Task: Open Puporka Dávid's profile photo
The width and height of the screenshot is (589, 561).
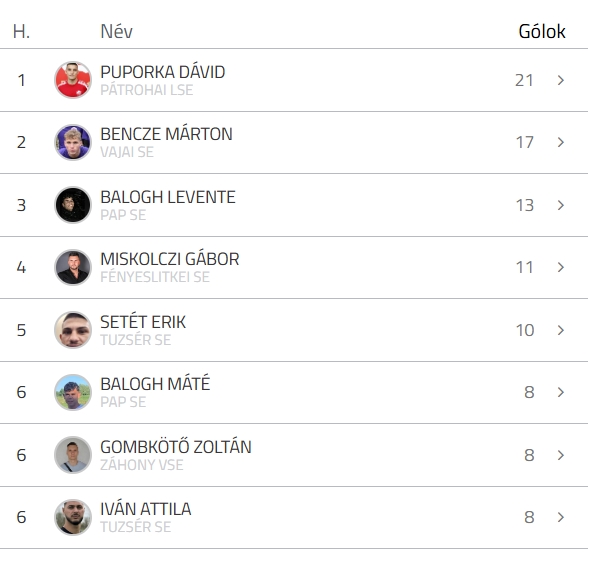Action: click(73, 80)
